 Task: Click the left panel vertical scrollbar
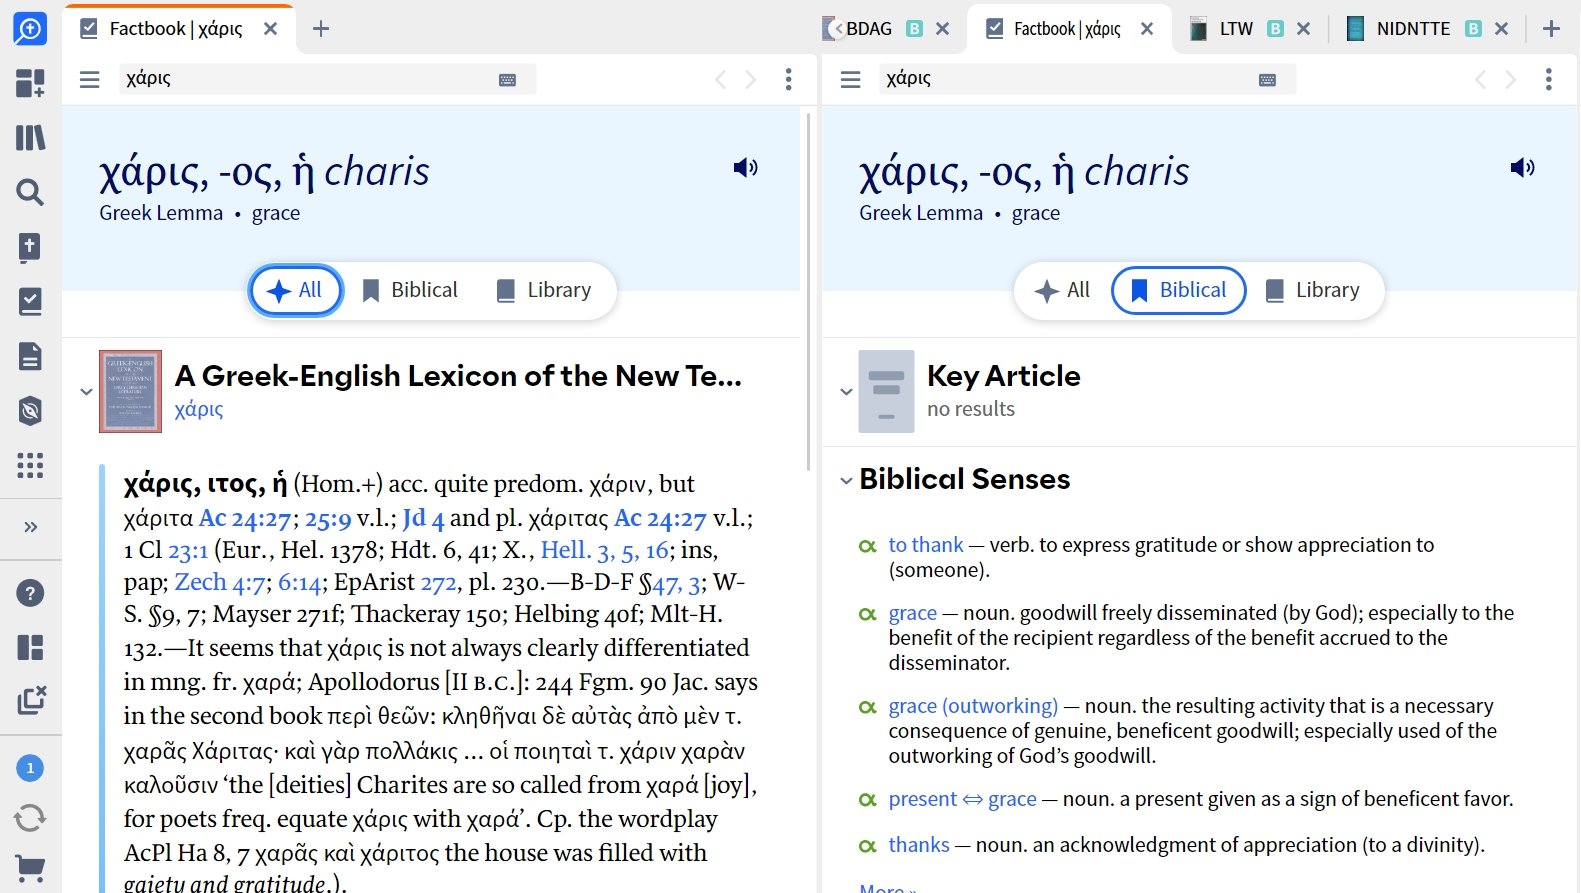click(x=808, y=290)
